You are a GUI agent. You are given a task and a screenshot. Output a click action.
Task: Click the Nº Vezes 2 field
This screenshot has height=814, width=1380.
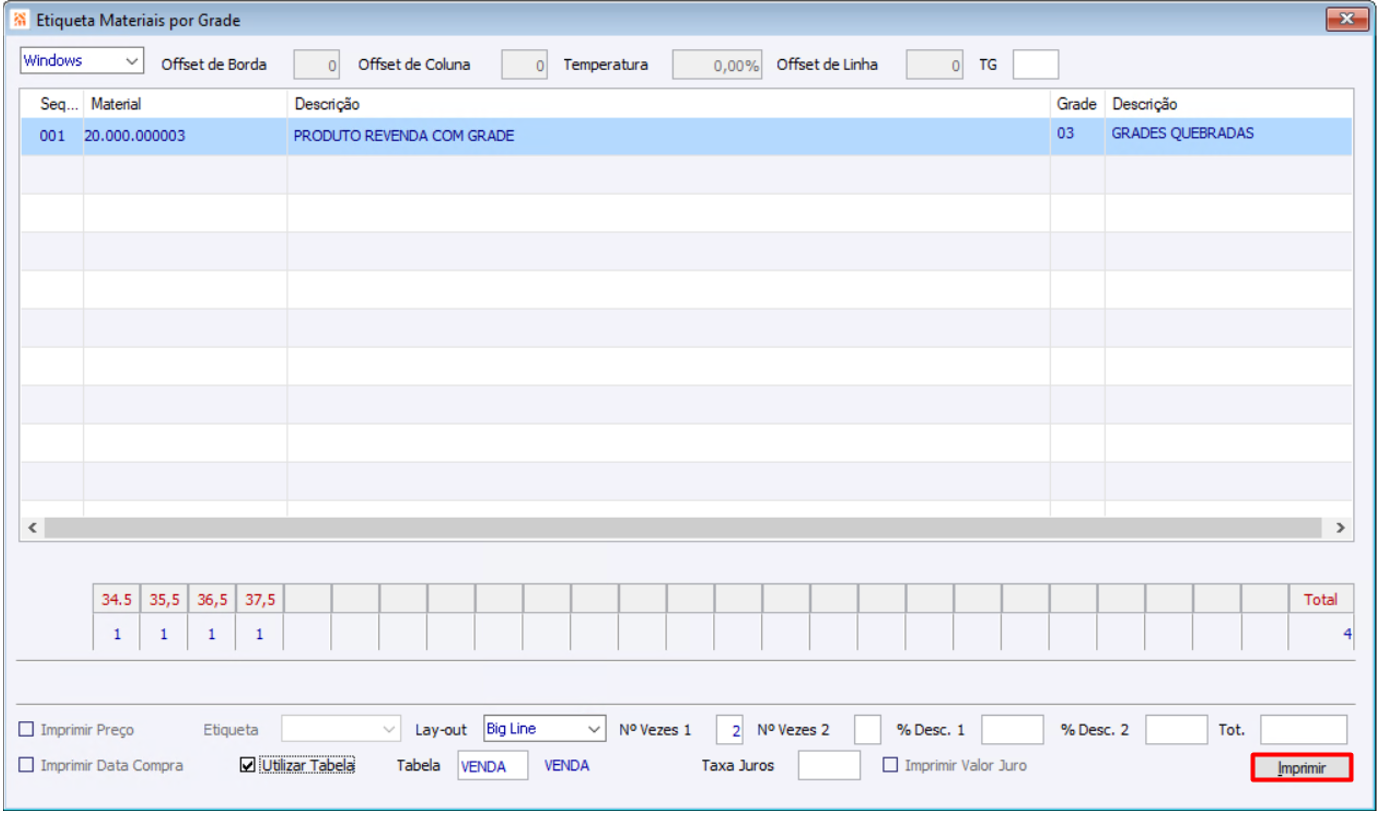[868, 730]
